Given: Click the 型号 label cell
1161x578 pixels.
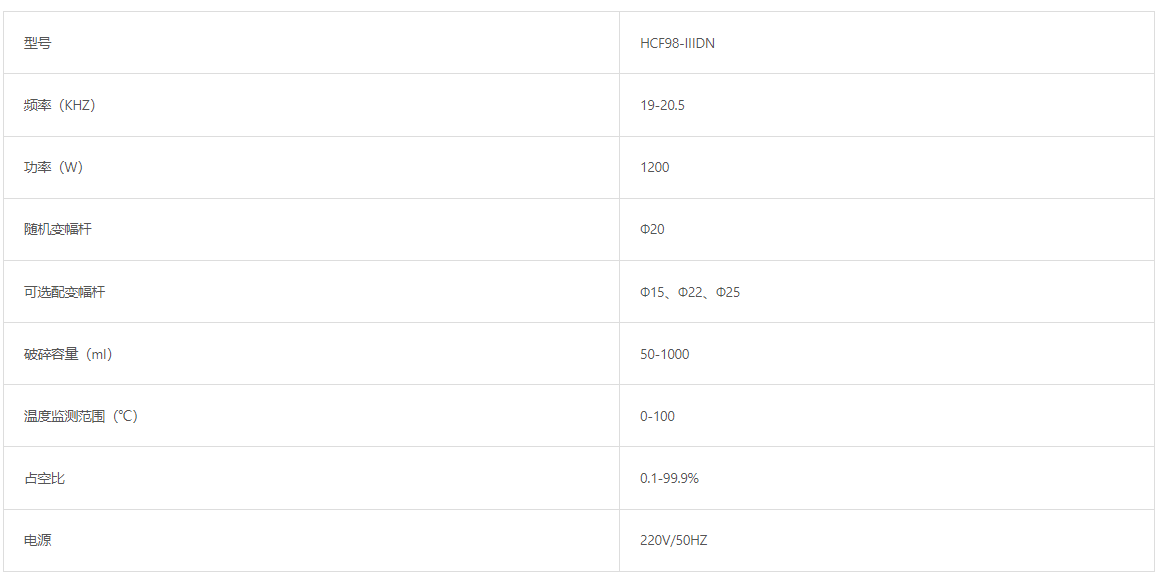Looking at the screenshot, I should click(311, 43).
